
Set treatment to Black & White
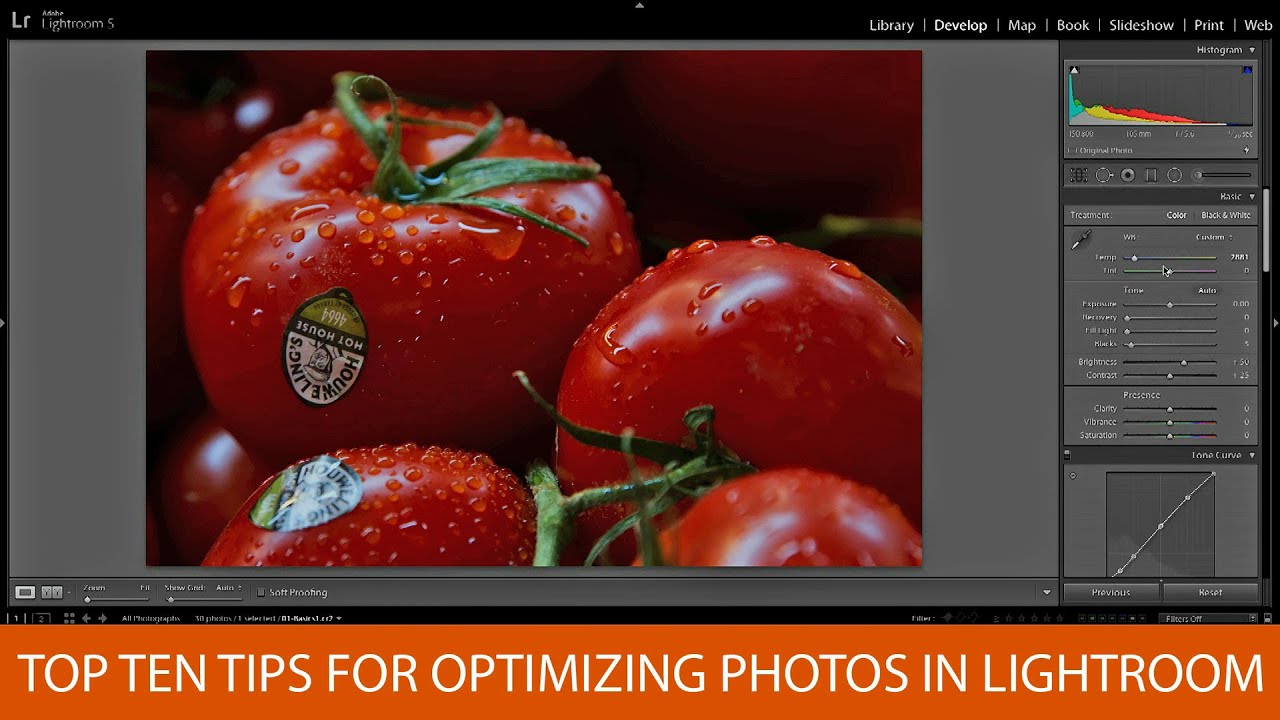pos(1226,215)
